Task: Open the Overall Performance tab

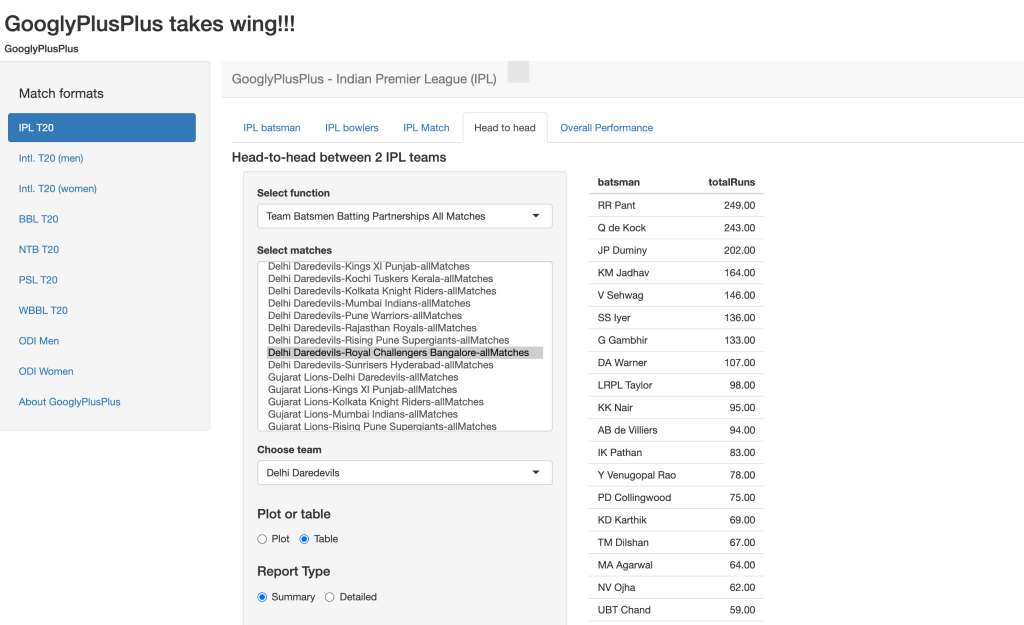Action: click(606, 128)
